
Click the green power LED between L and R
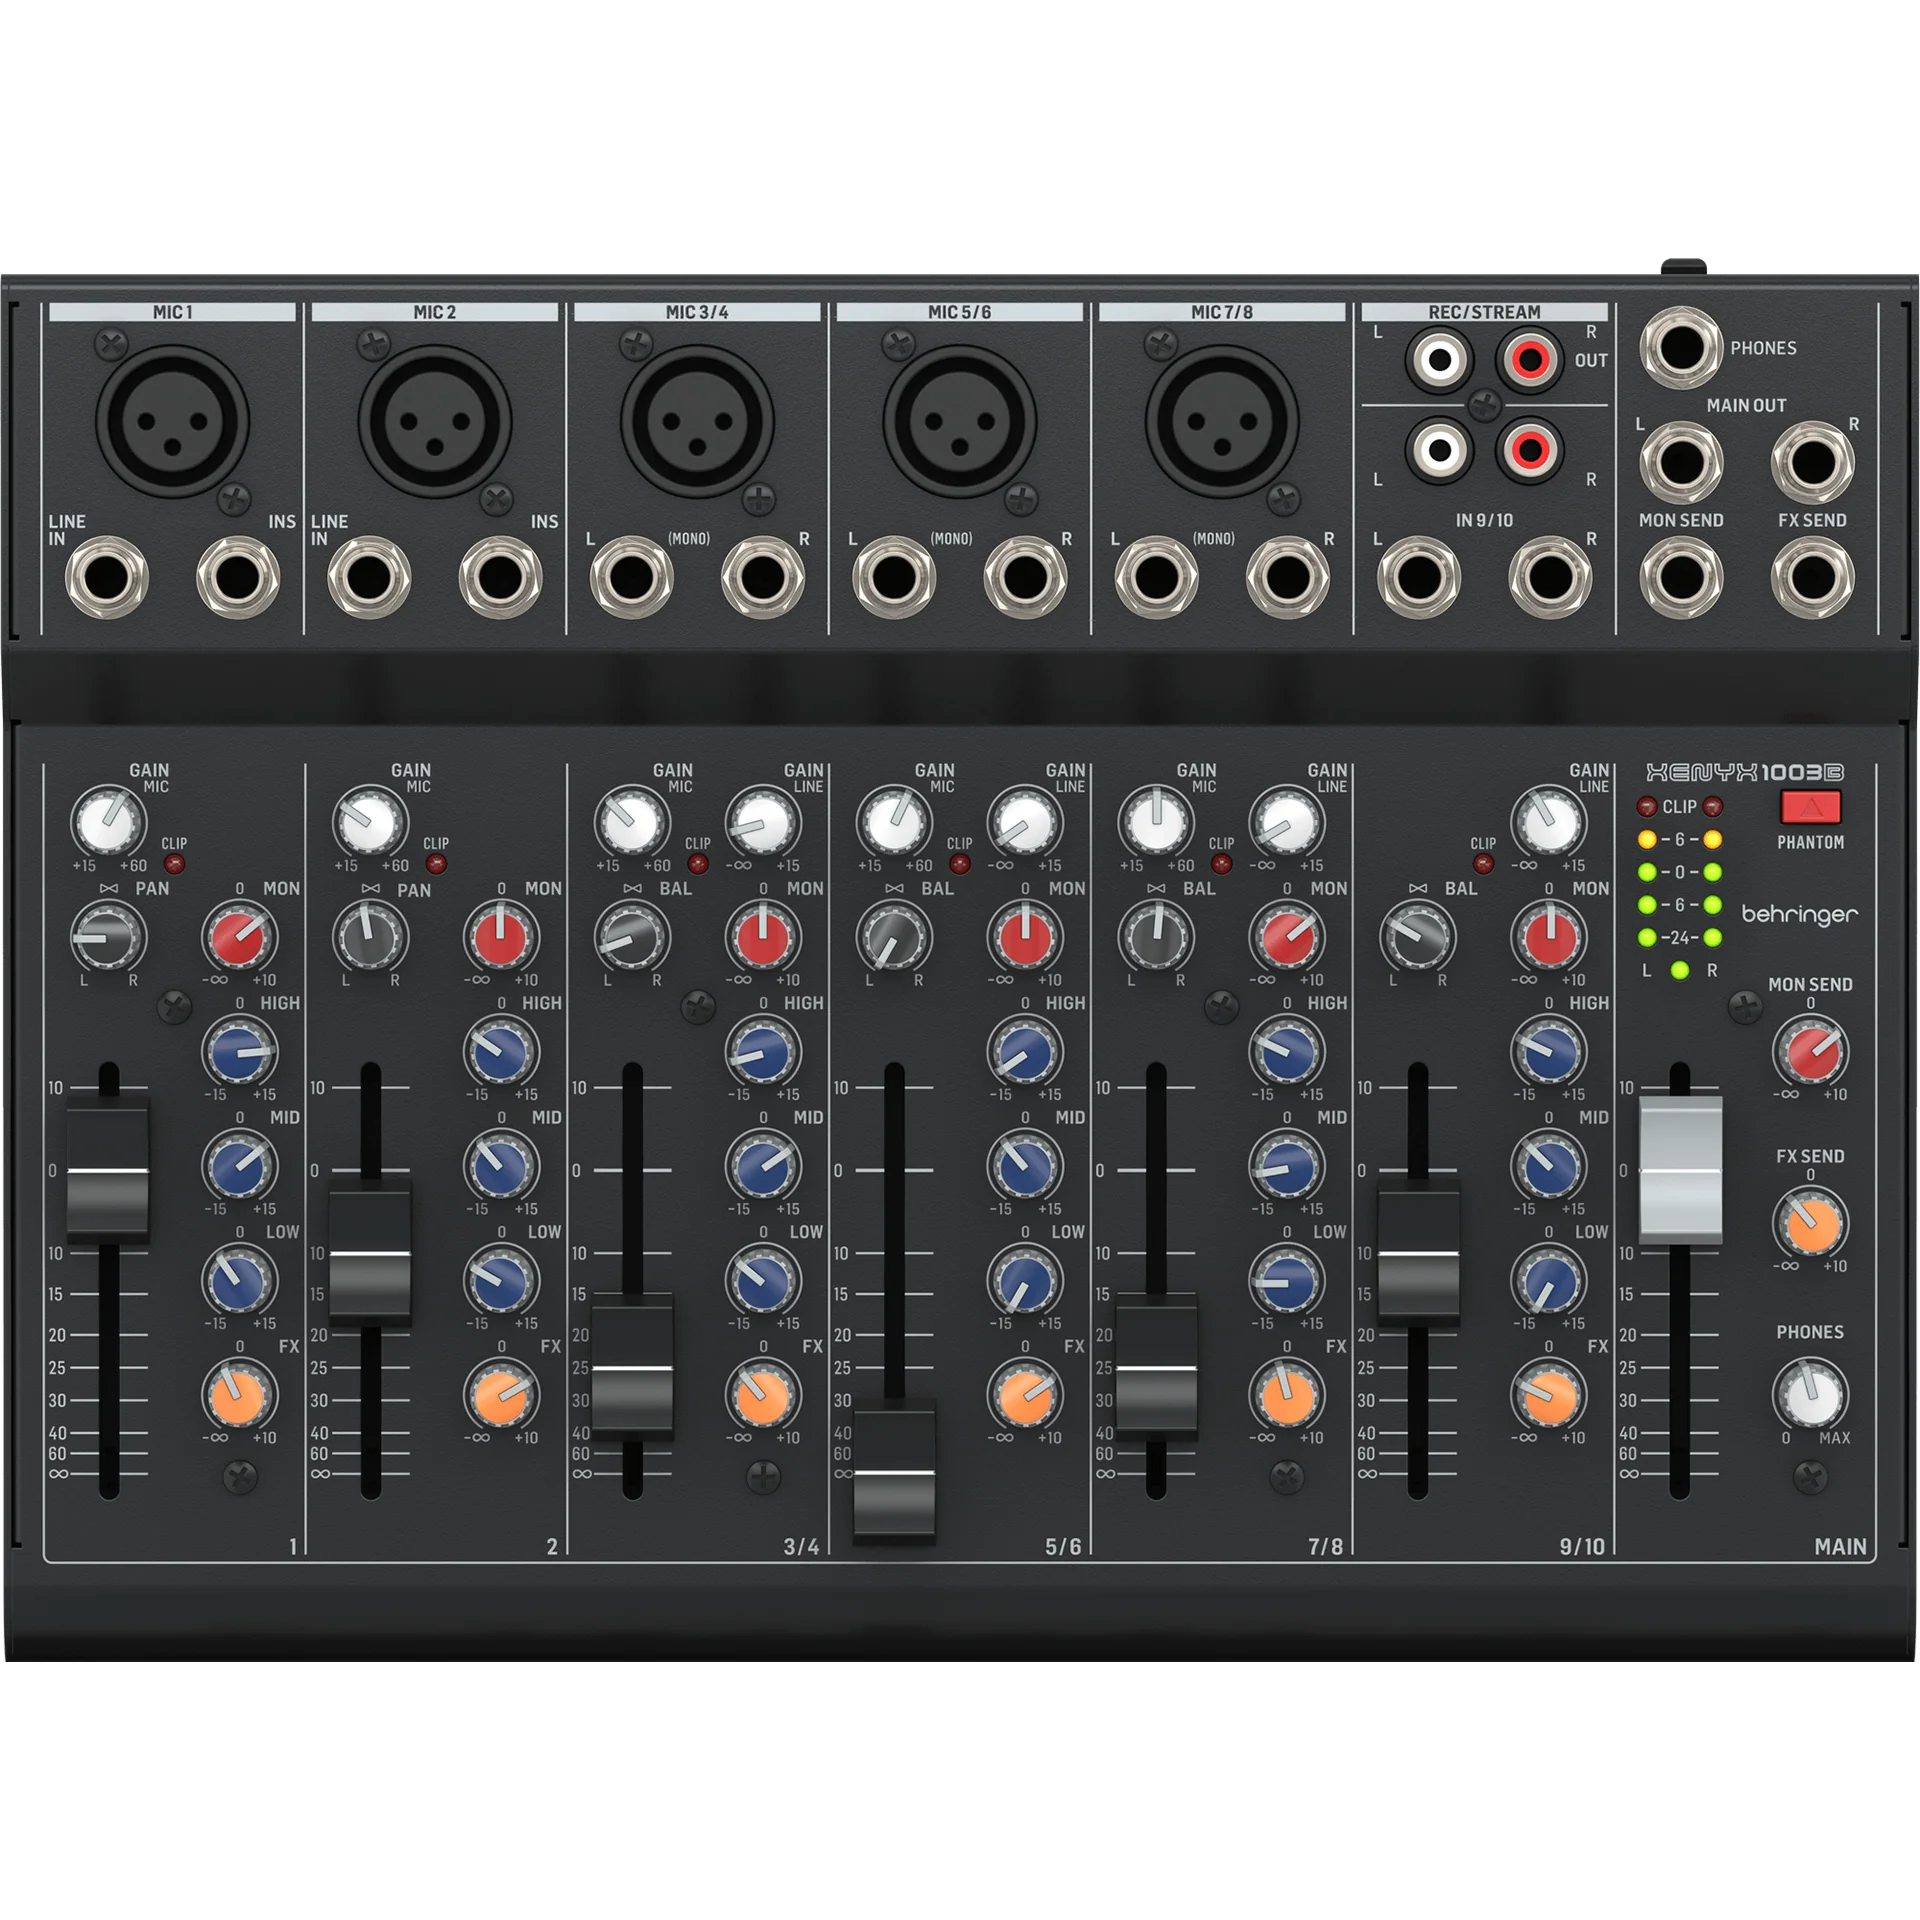[1680, 970]
